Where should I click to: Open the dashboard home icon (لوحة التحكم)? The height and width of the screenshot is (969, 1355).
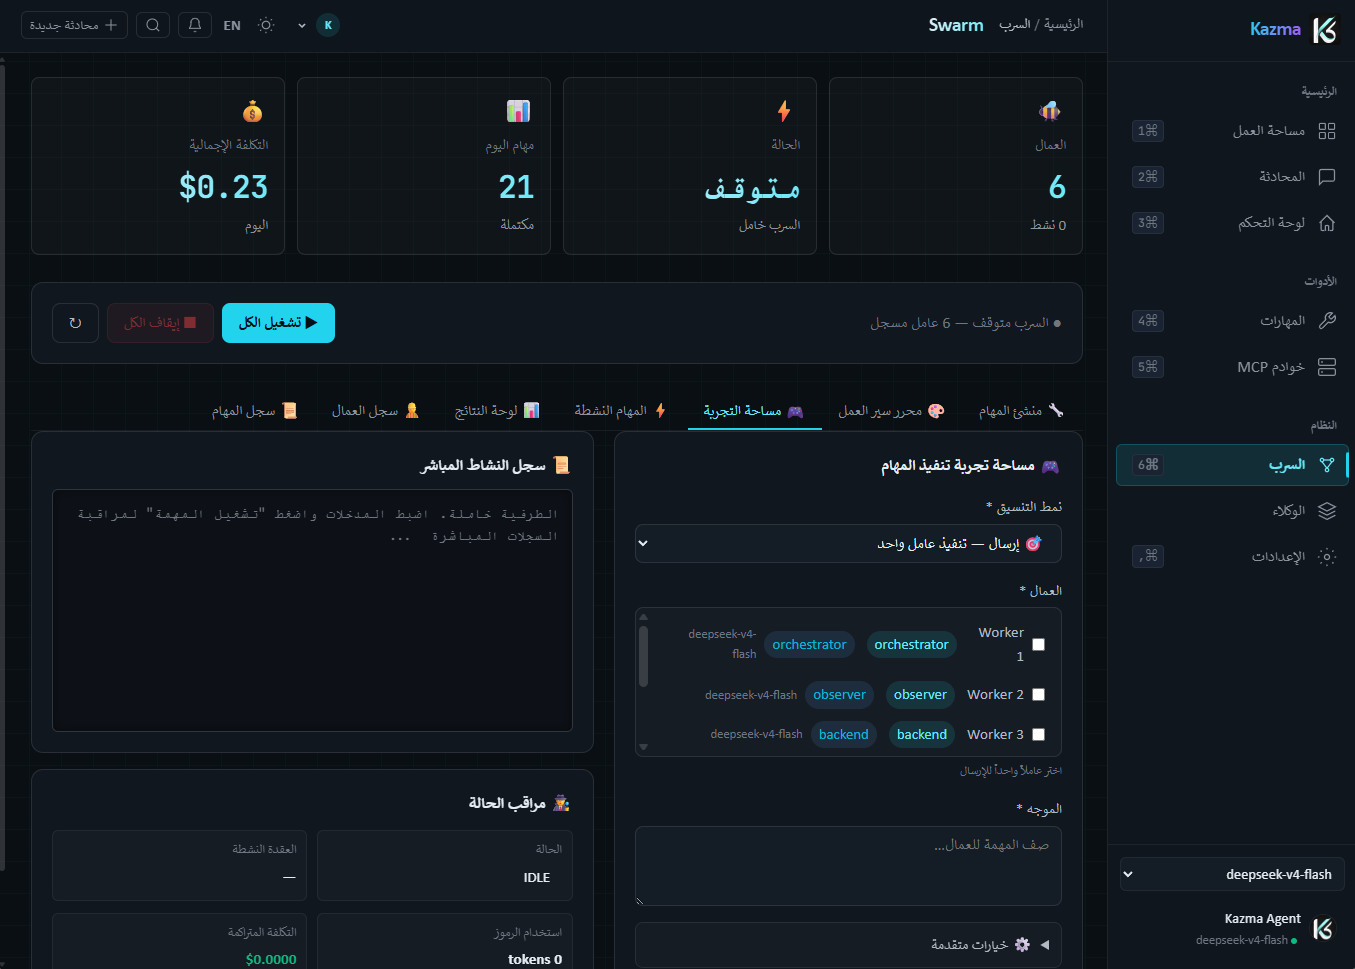pyautogui.click(x=1327, y=223)
